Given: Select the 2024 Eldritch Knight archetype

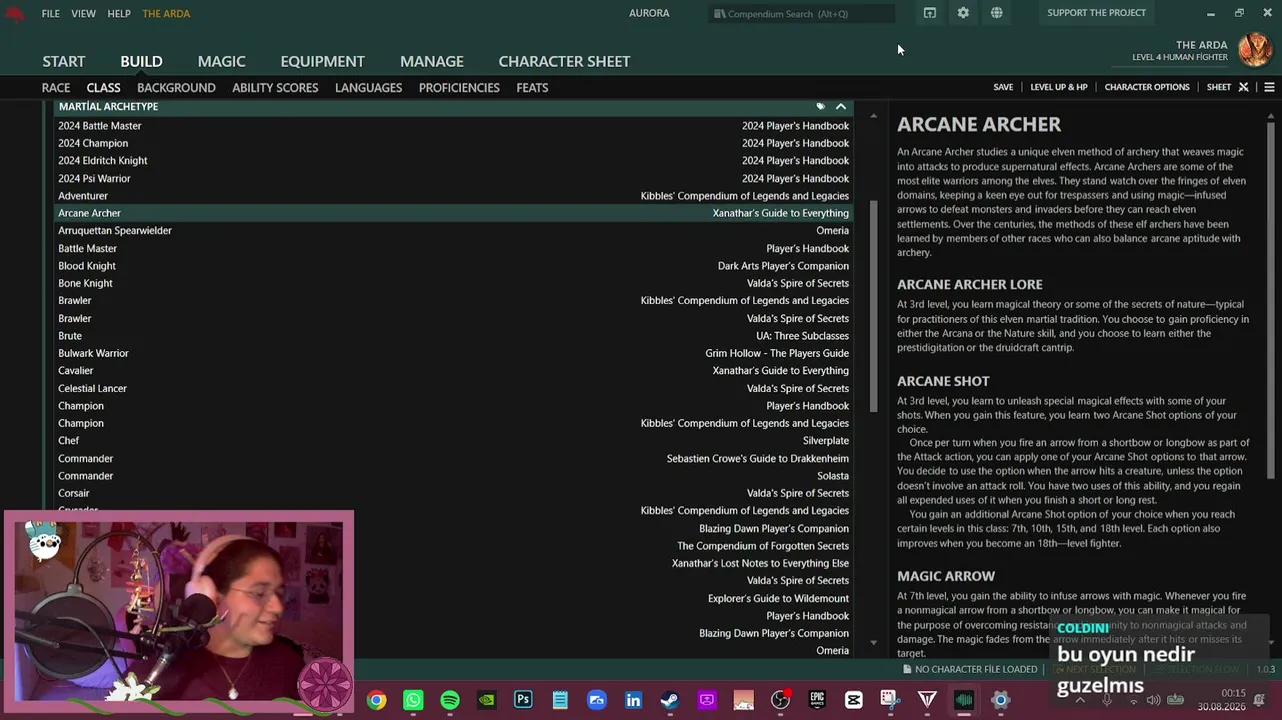Looking at the screenshot, I should (x=453, y=161).
